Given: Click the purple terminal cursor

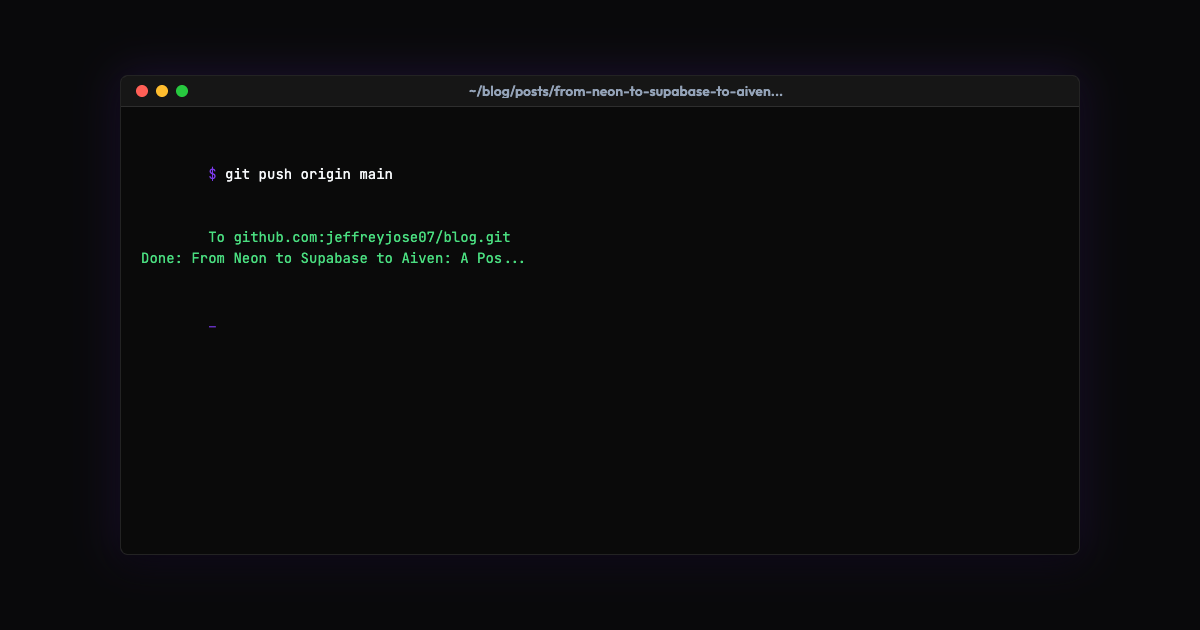Looking at the screenshot, I should tap(212, 326).
